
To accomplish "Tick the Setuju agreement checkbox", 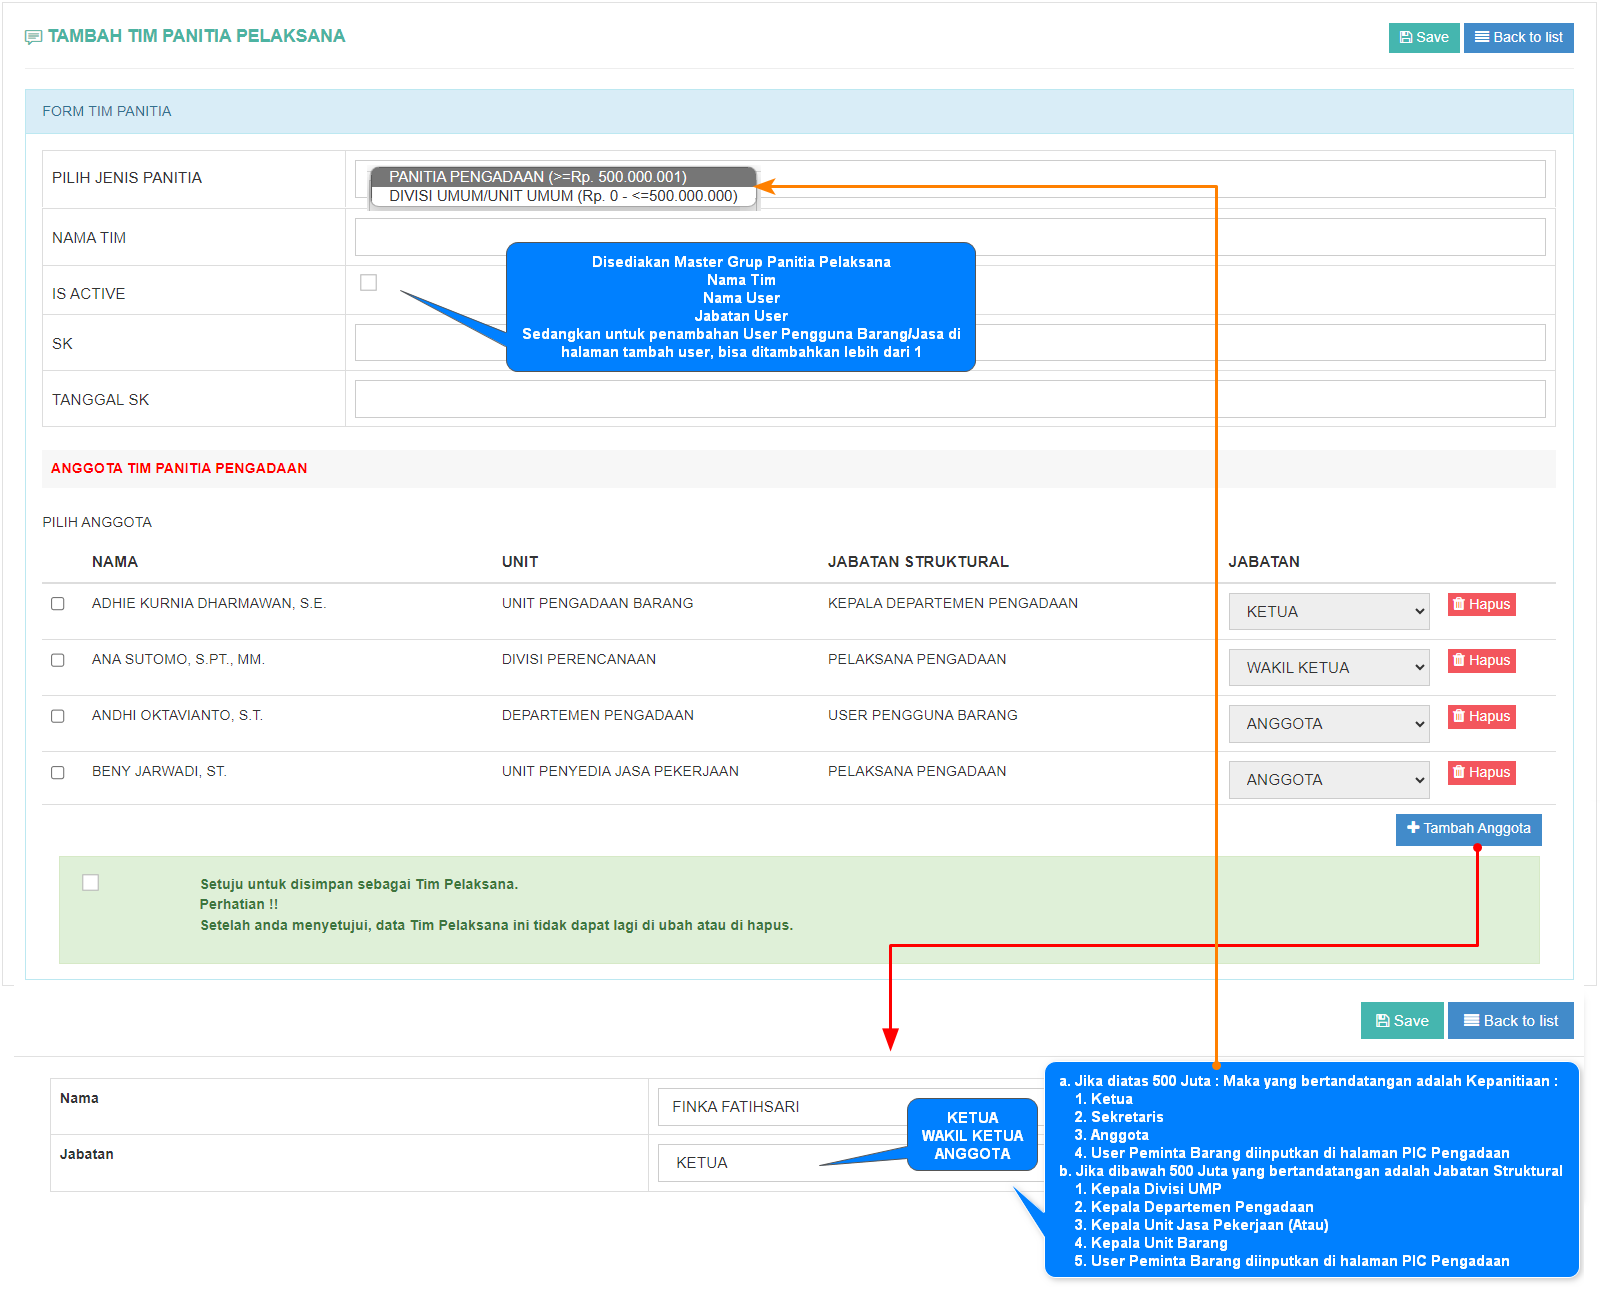I will pos(91,882).
